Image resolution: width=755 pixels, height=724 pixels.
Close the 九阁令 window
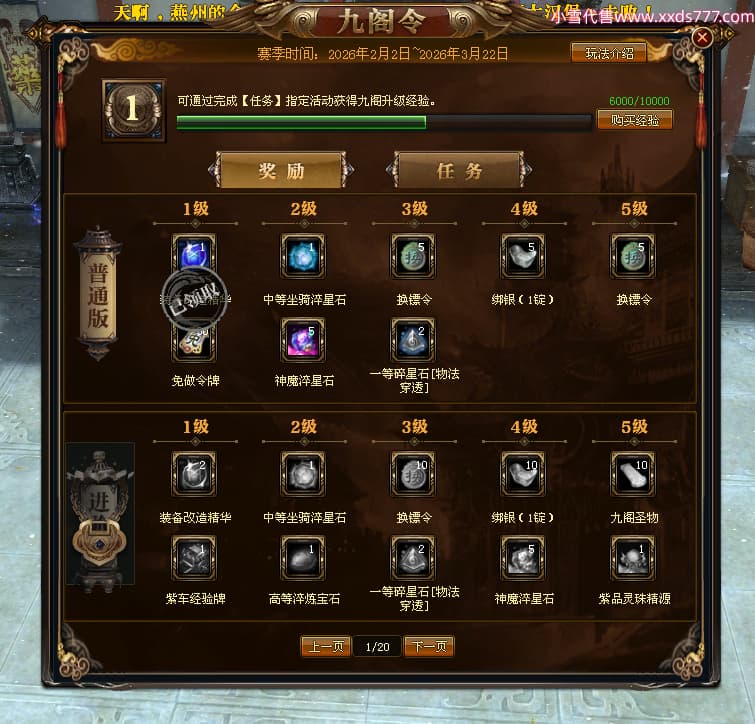[x=702, y=37]
